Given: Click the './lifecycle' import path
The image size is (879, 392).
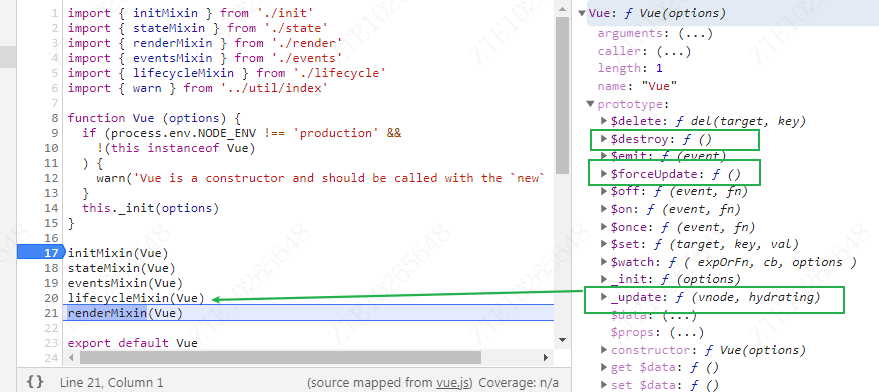Looking at the screenshot, I should tap(339, 73).
